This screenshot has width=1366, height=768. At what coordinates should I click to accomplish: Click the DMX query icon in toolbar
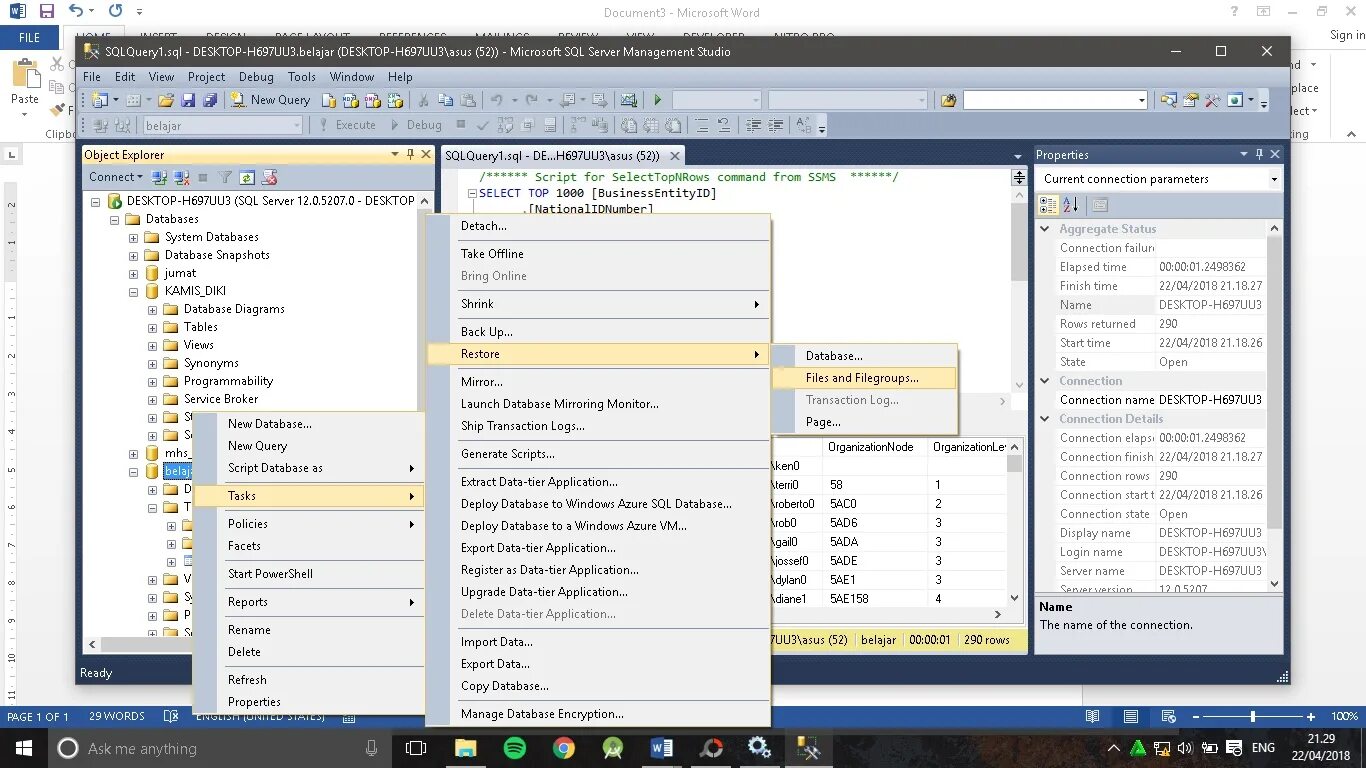373,100
